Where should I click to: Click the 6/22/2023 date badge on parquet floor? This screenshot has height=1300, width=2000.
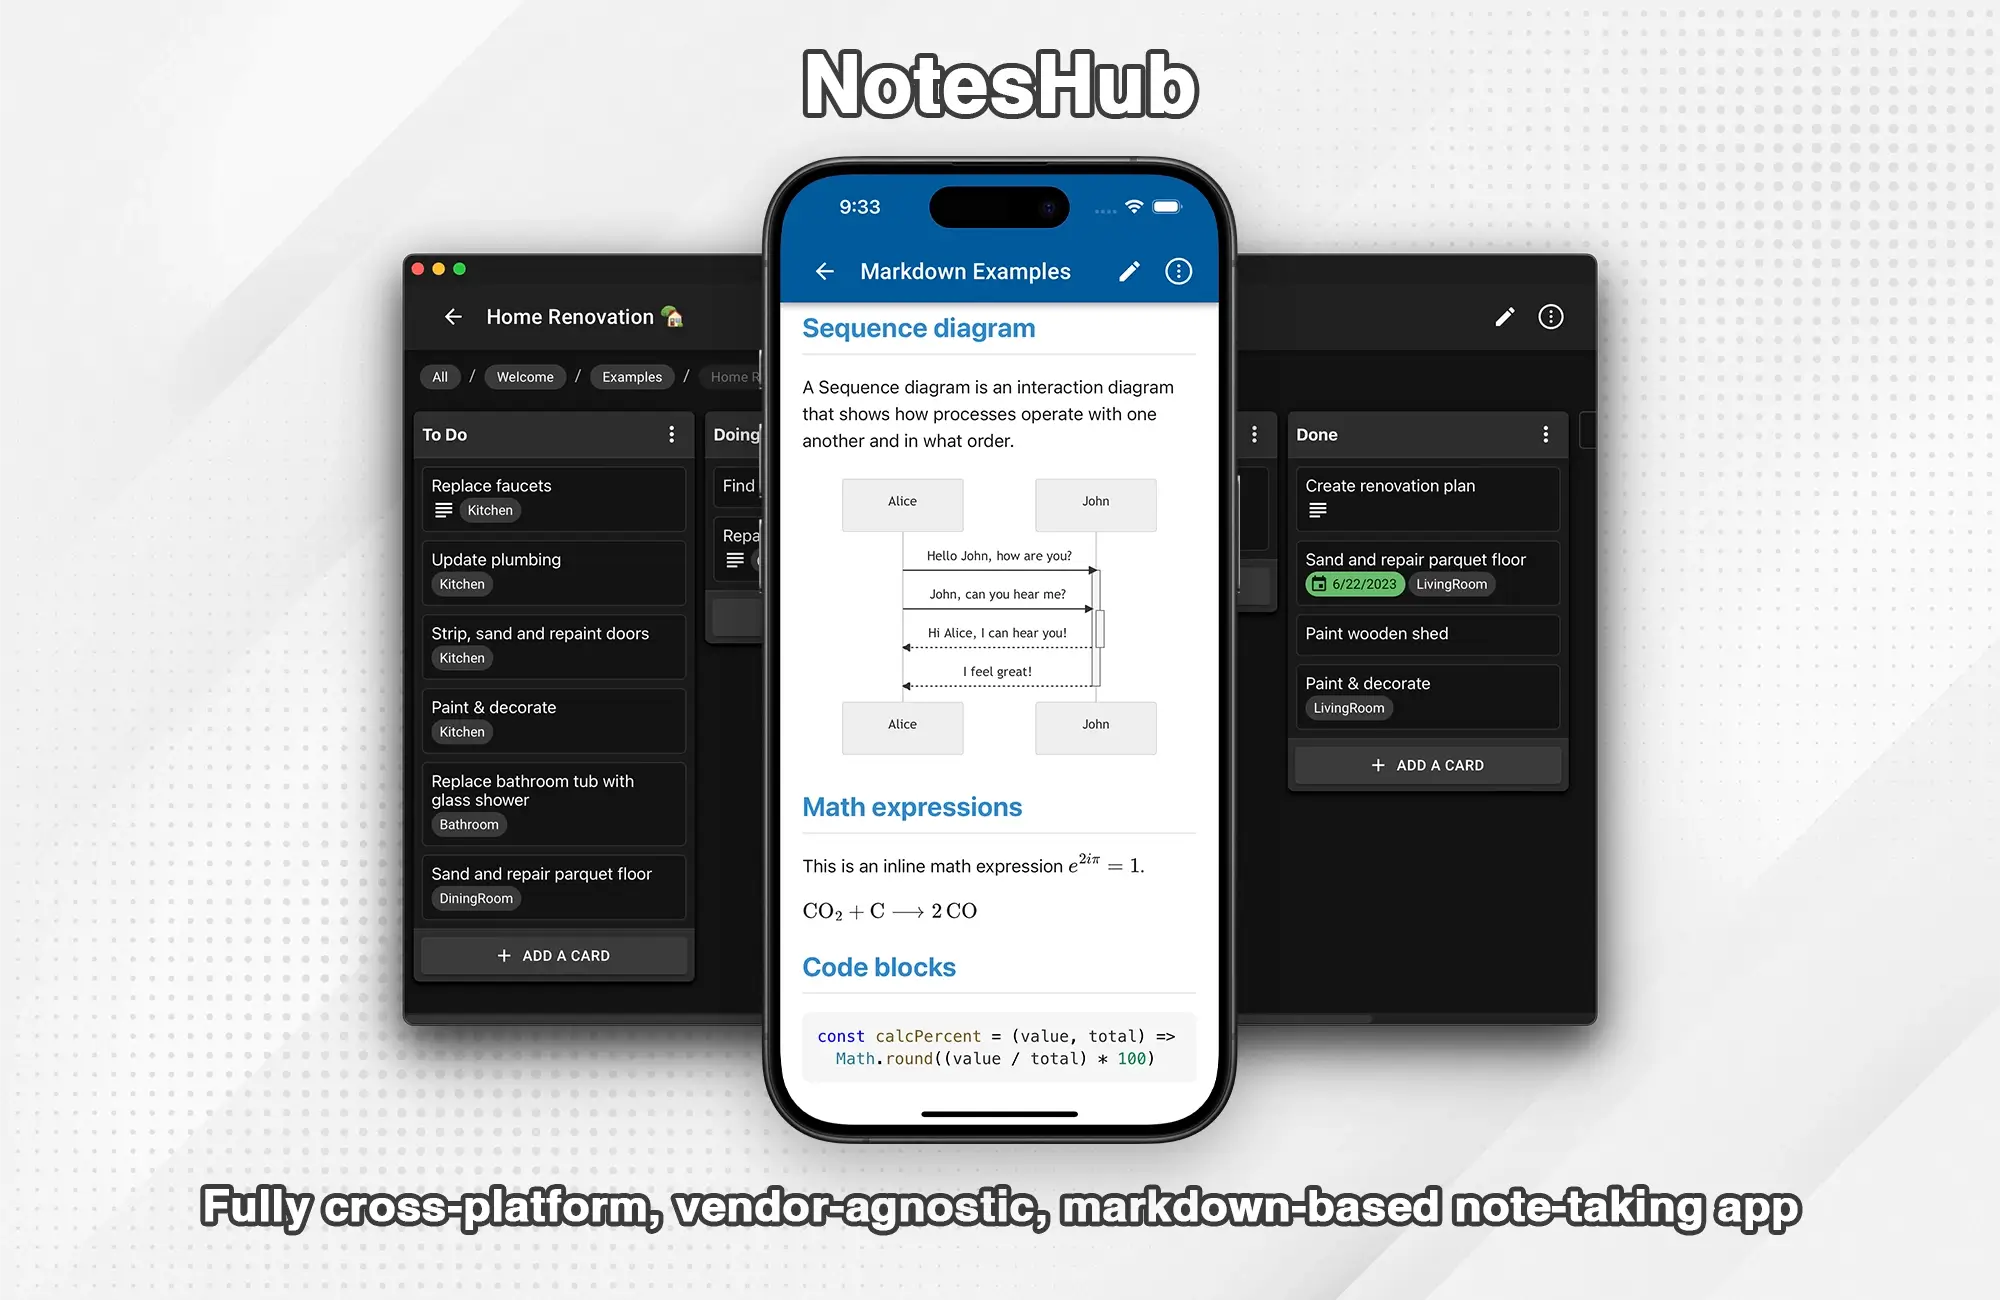[x=1351, y=583]
